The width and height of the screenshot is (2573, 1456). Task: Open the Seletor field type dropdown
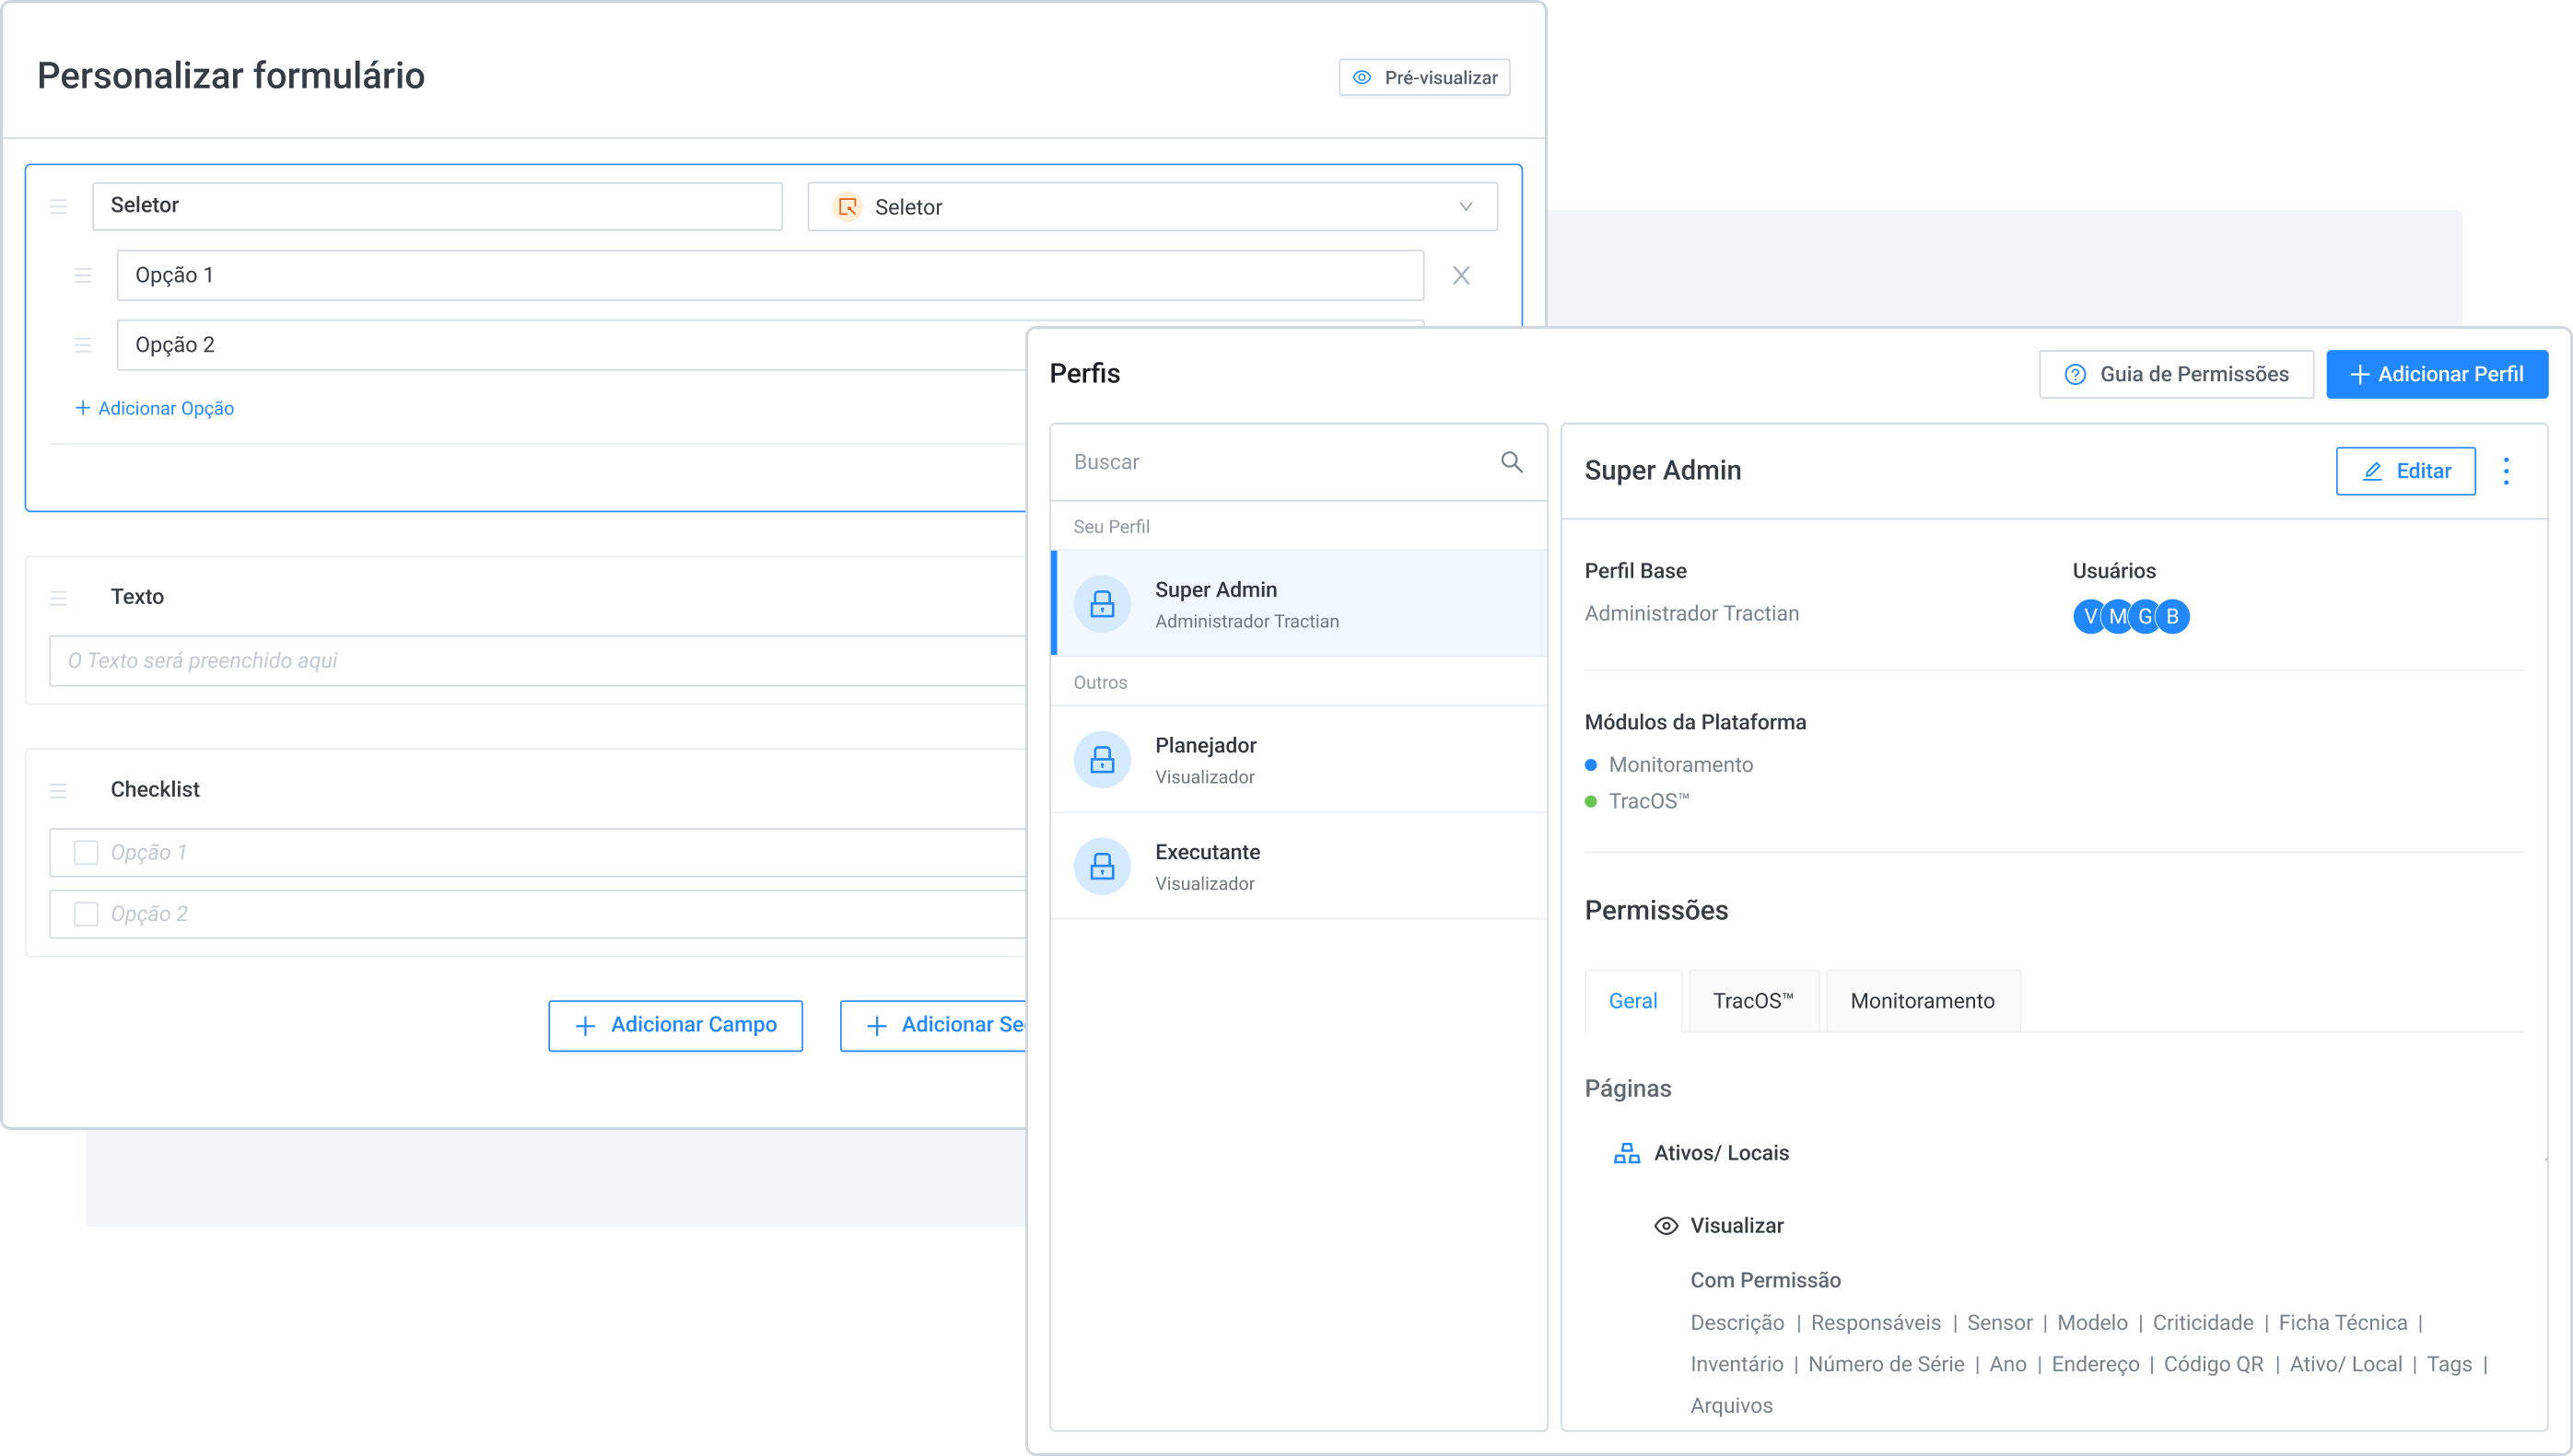1152,207
